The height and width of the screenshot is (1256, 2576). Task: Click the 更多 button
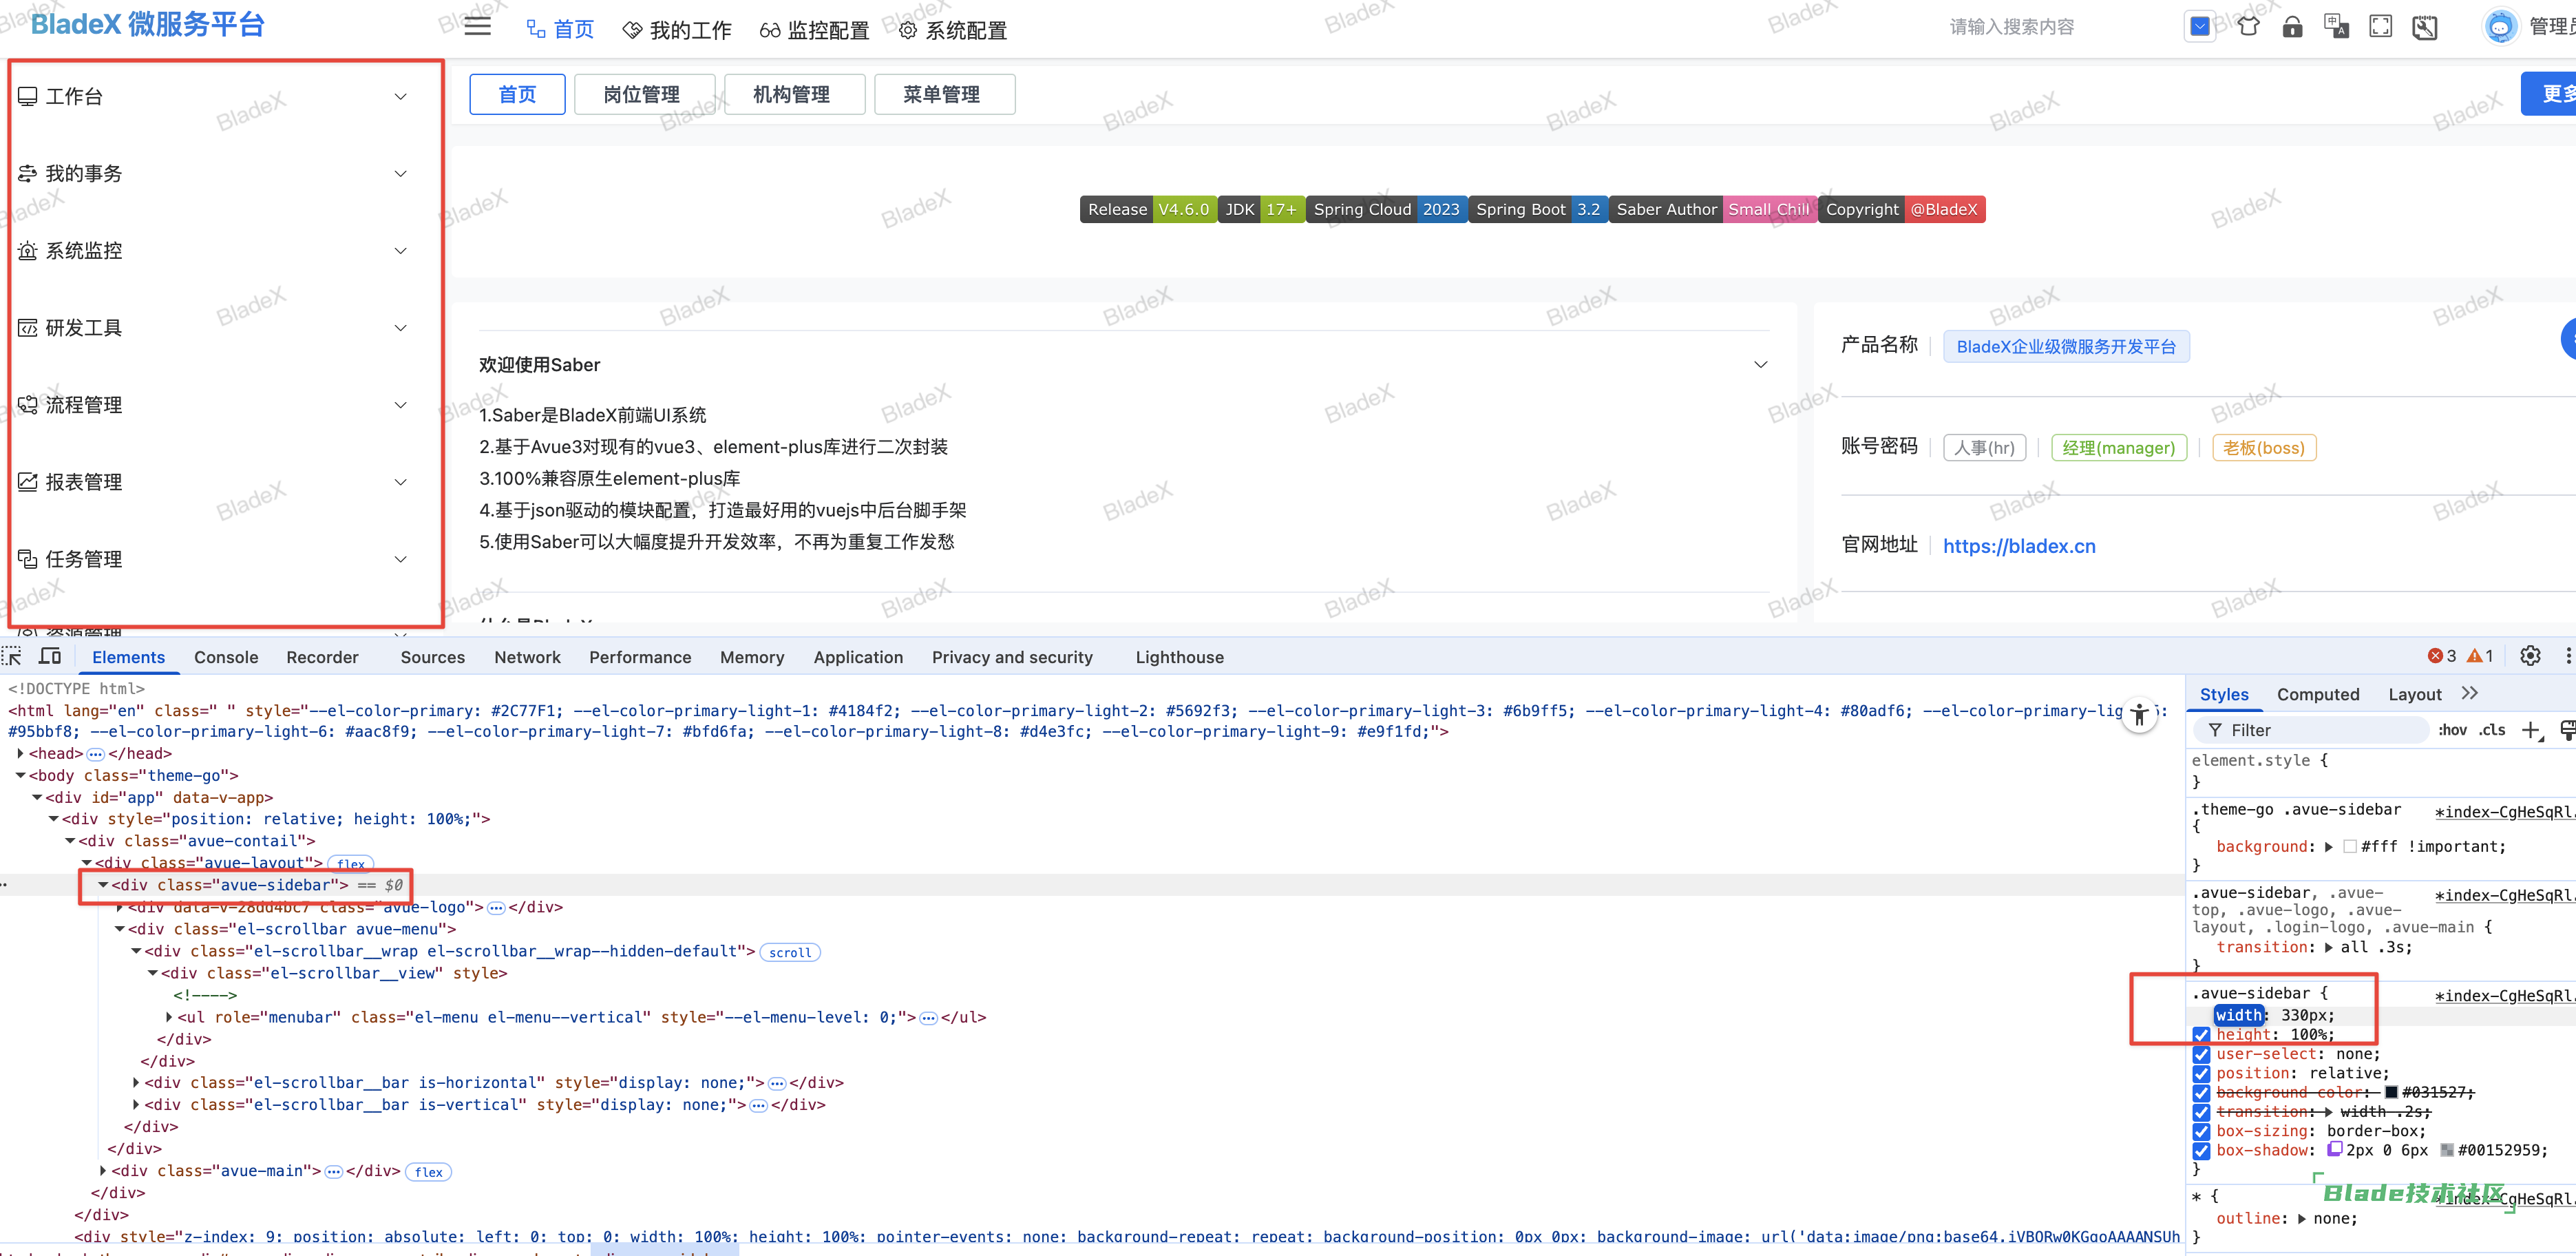coord(2548,94)
